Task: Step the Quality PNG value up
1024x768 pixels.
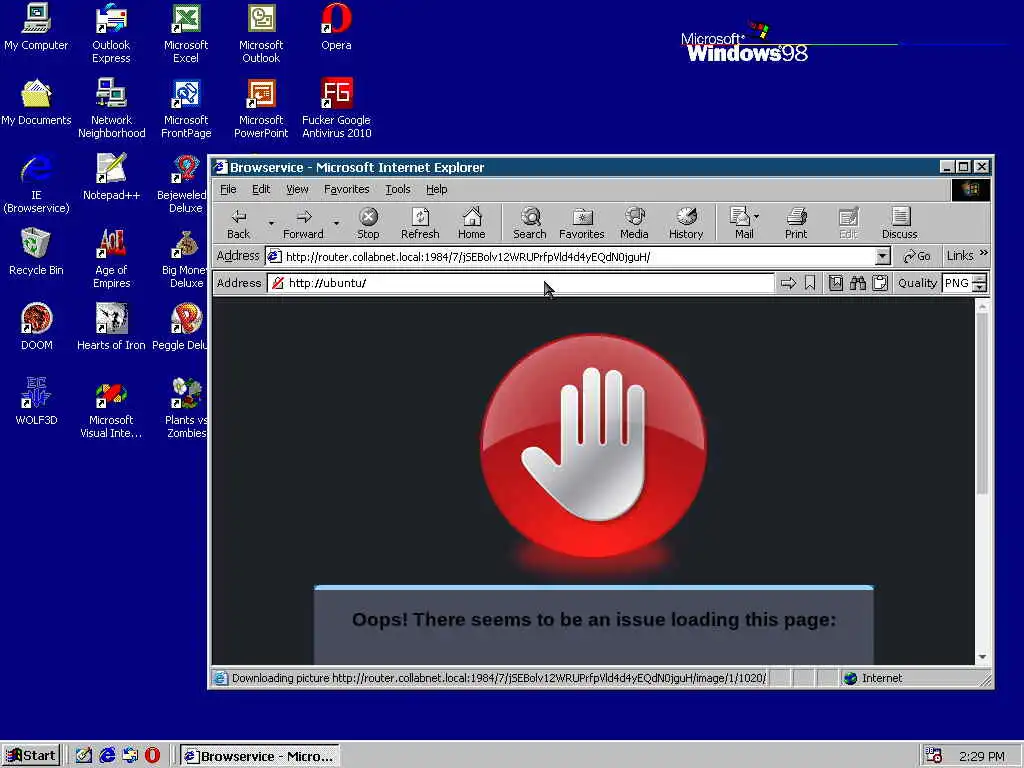Action: click(x=980, y=278)
